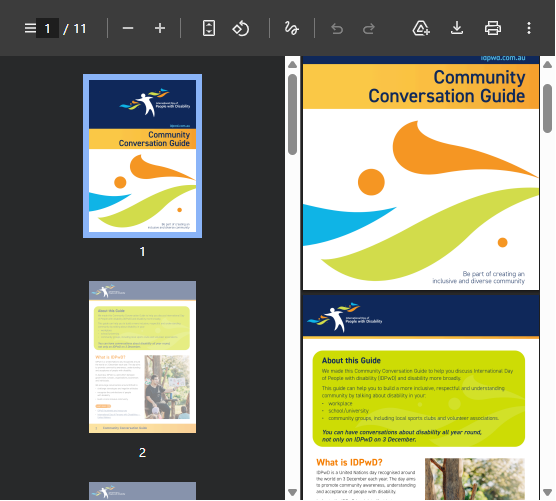Save the PDF to Google Drive

421,28
